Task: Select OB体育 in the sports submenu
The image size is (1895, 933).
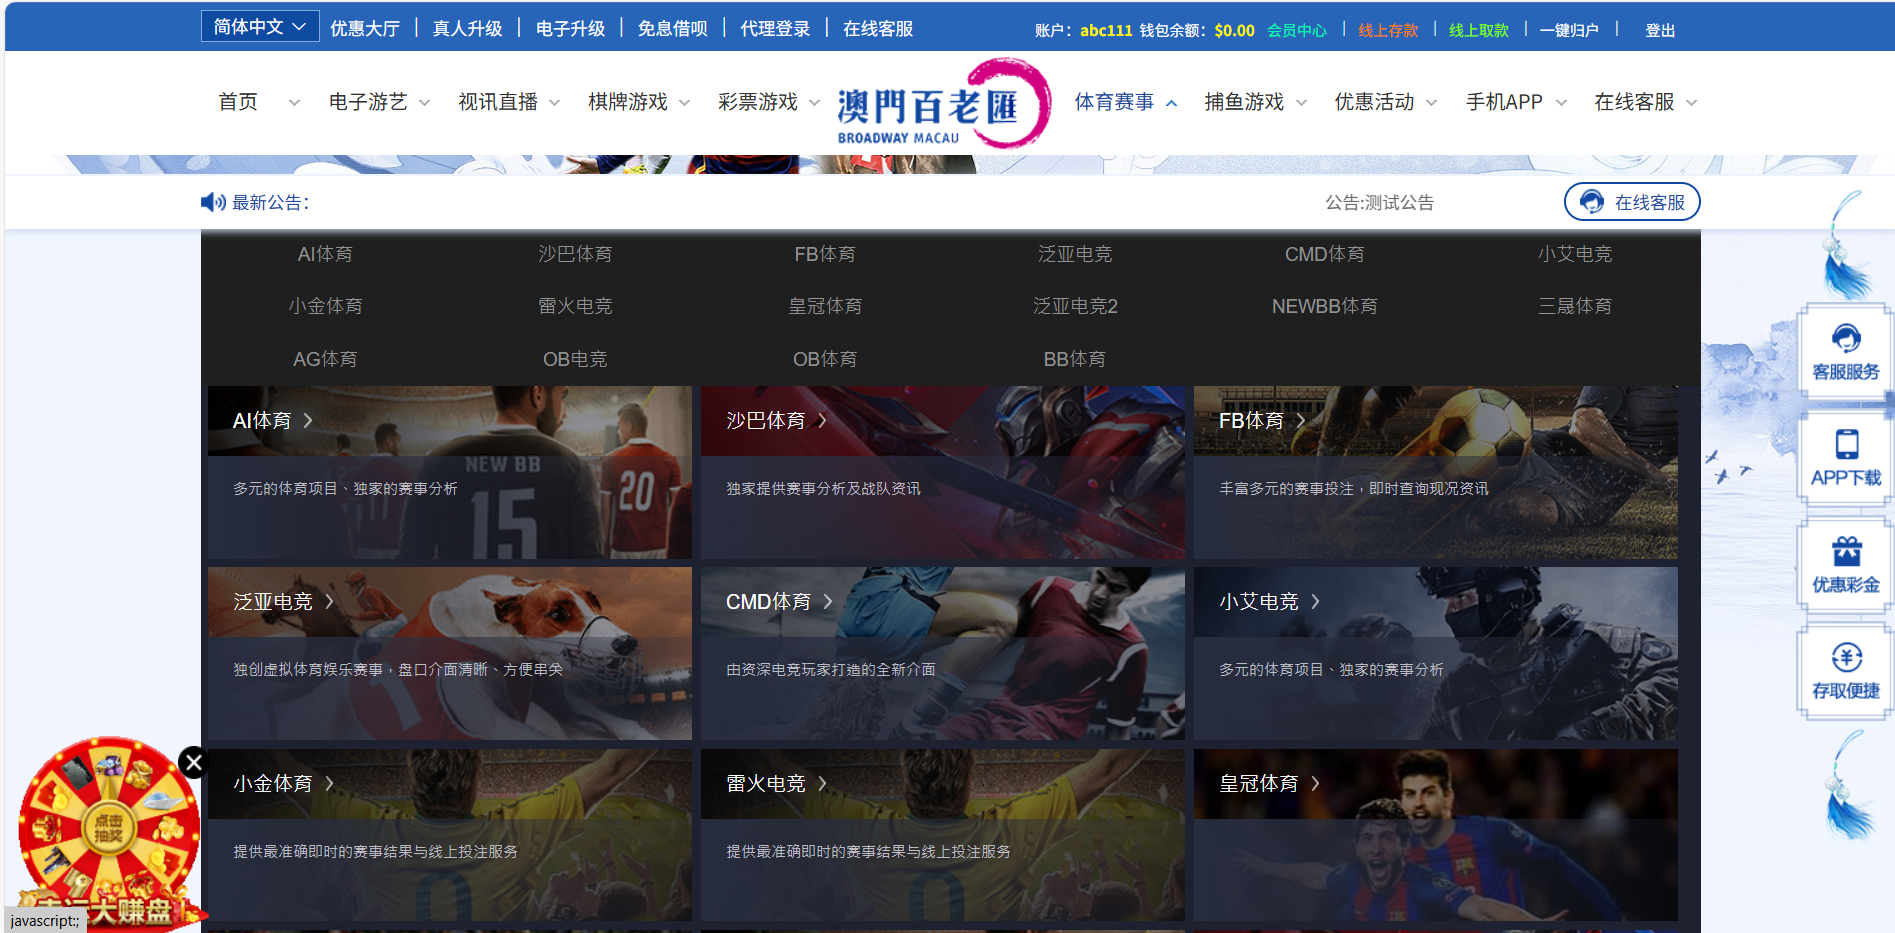Action: point(825,359)
